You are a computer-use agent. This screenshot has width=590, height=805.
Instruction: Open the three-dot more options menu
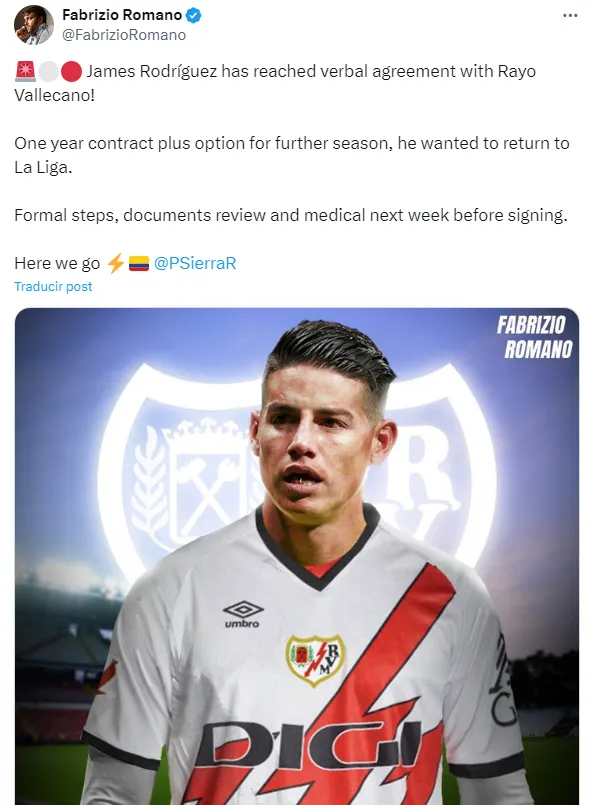[x=570, y=15]
